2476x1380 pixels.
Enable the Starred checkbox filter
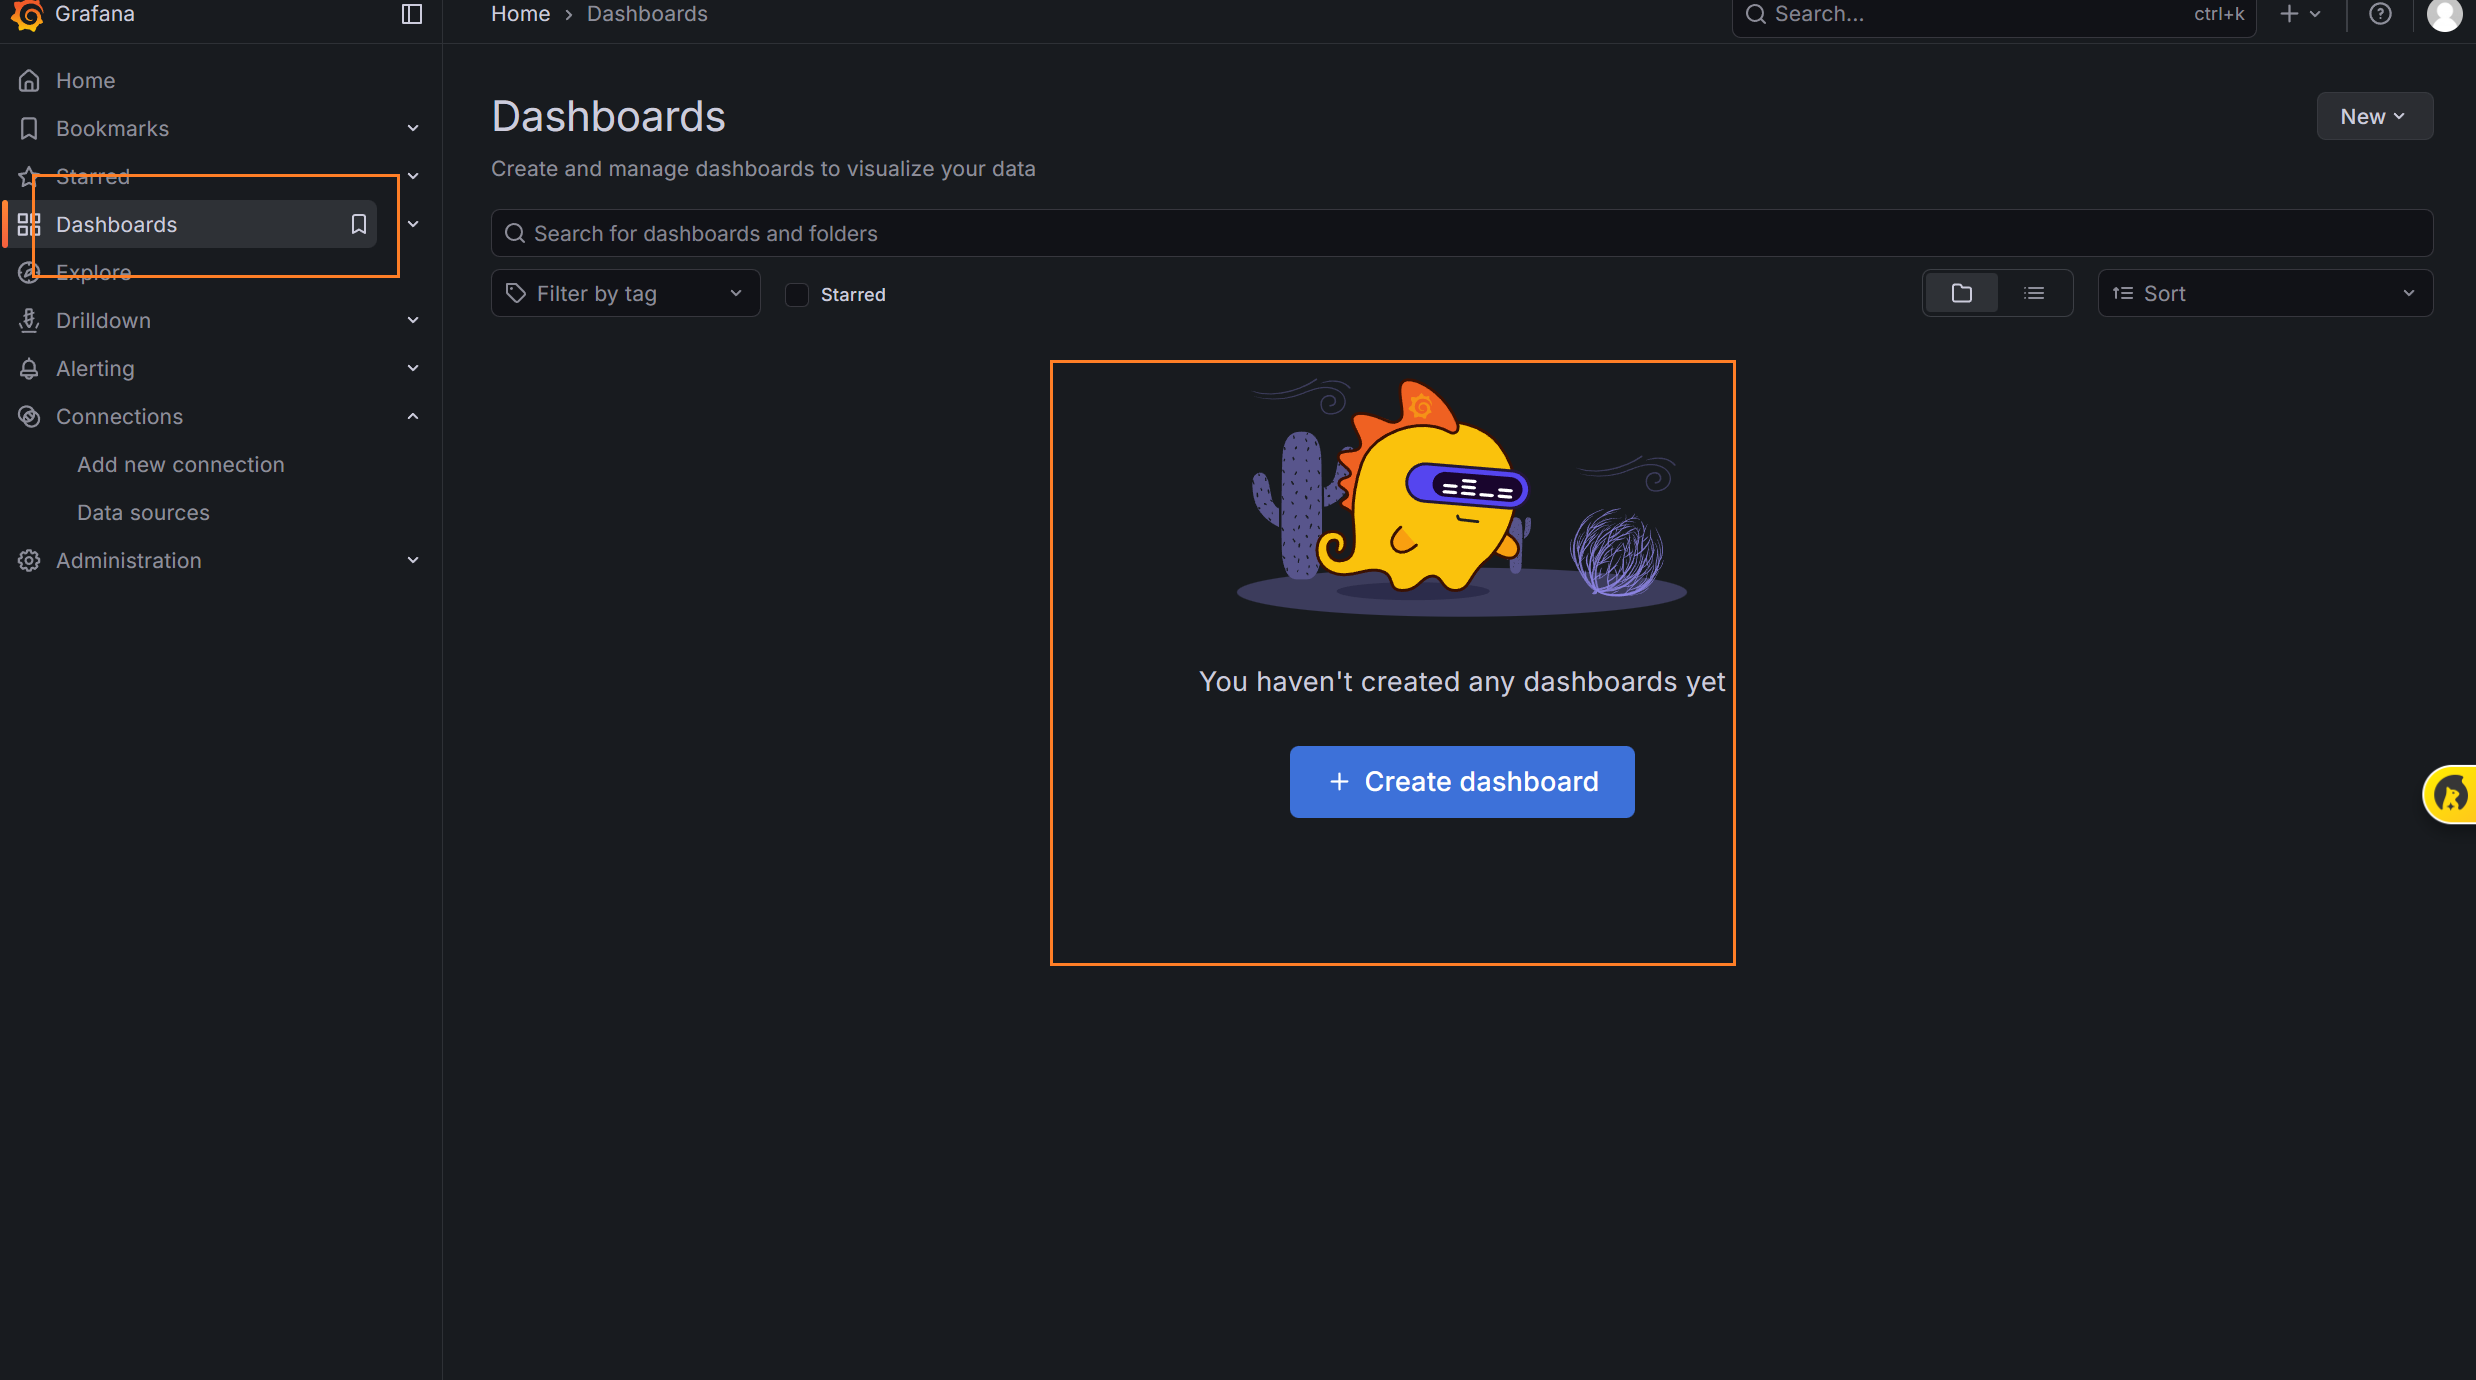[x=797, y=295]
